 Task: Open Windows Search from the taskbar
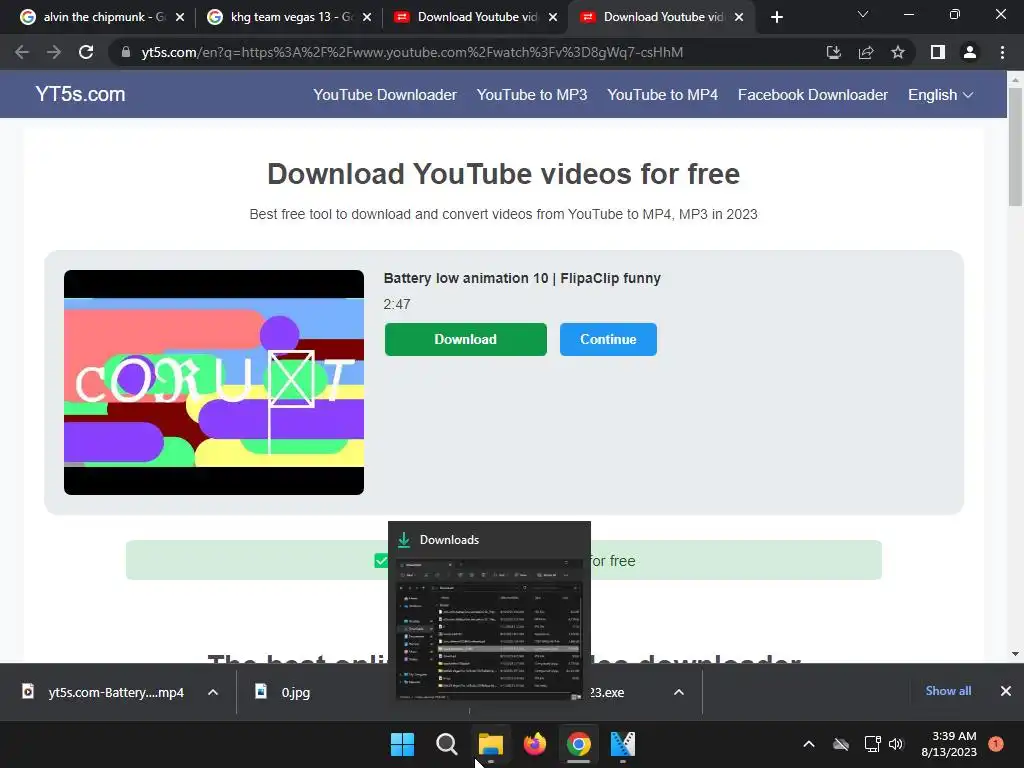[x=447, y=744]
